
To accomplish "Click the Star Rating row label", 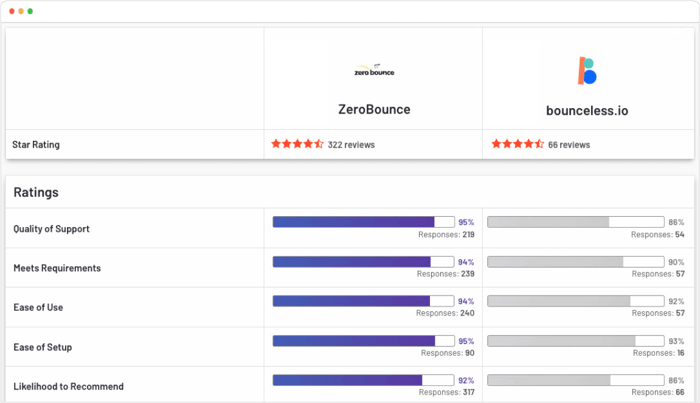I will point(36,145).
